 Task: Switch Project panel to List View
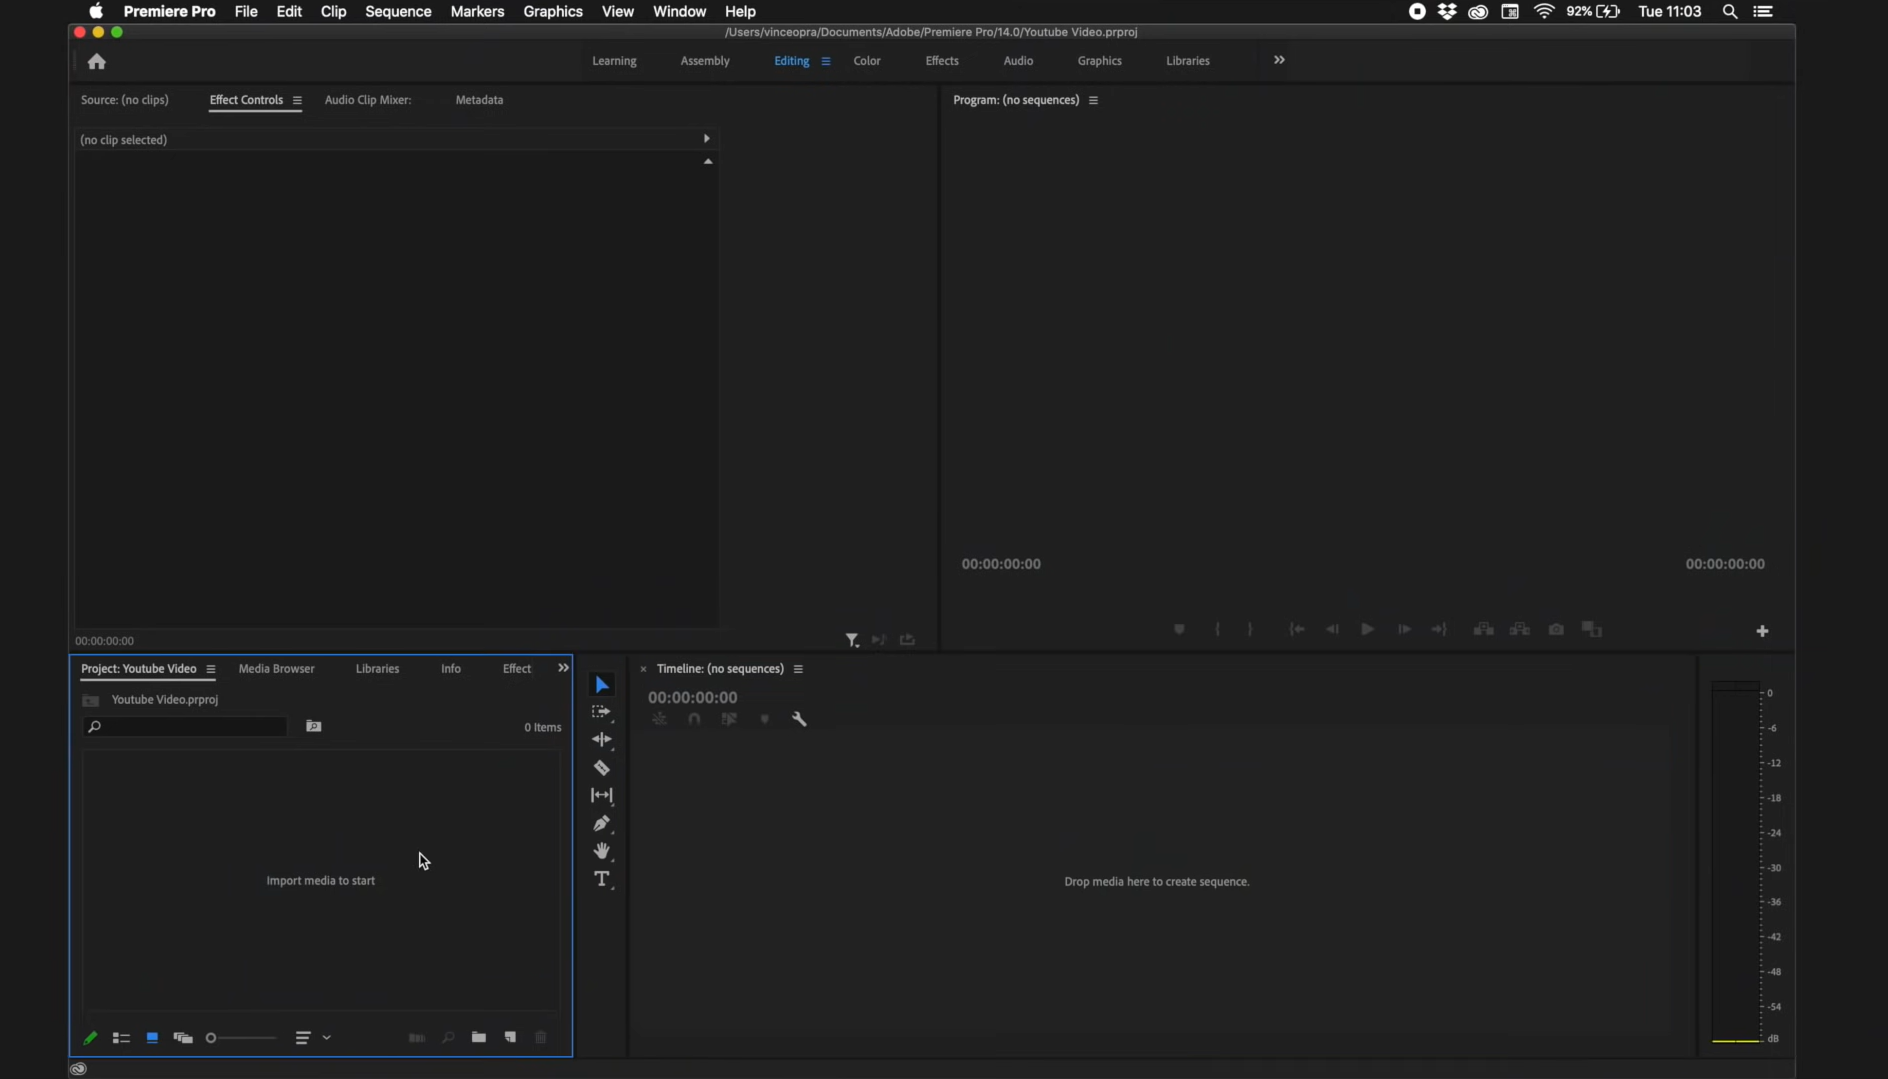click(121, 1038)
